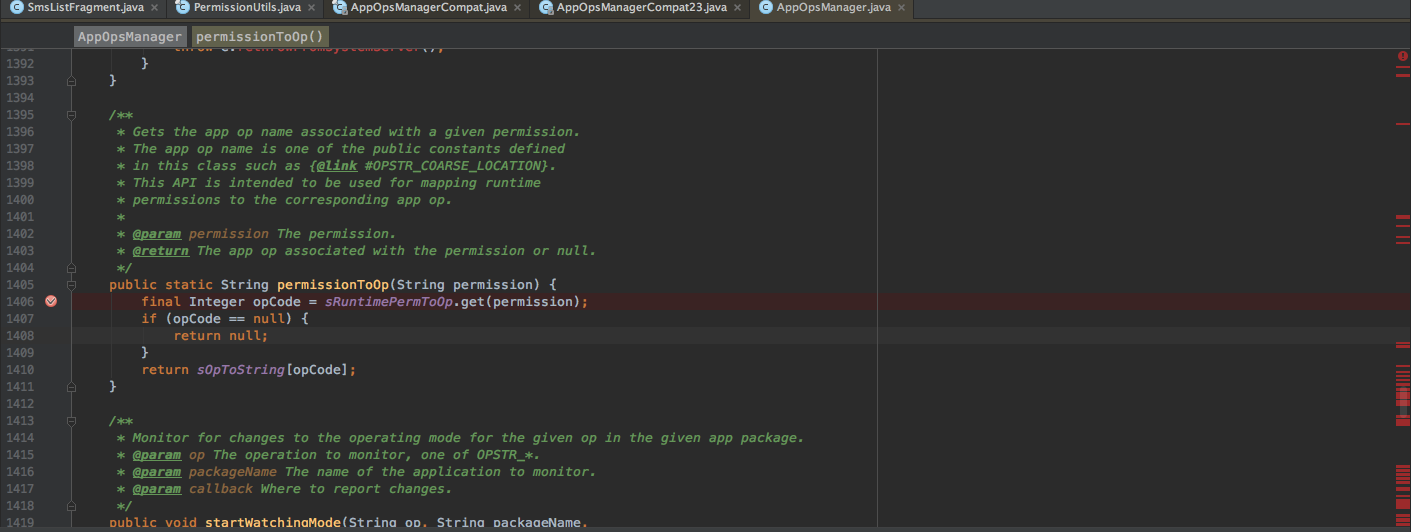Screen dimensions: 1411x532
Task: Open the AppOpsManagerCompat.java tab
Action: pyautogui.click(x=429, y=7)
